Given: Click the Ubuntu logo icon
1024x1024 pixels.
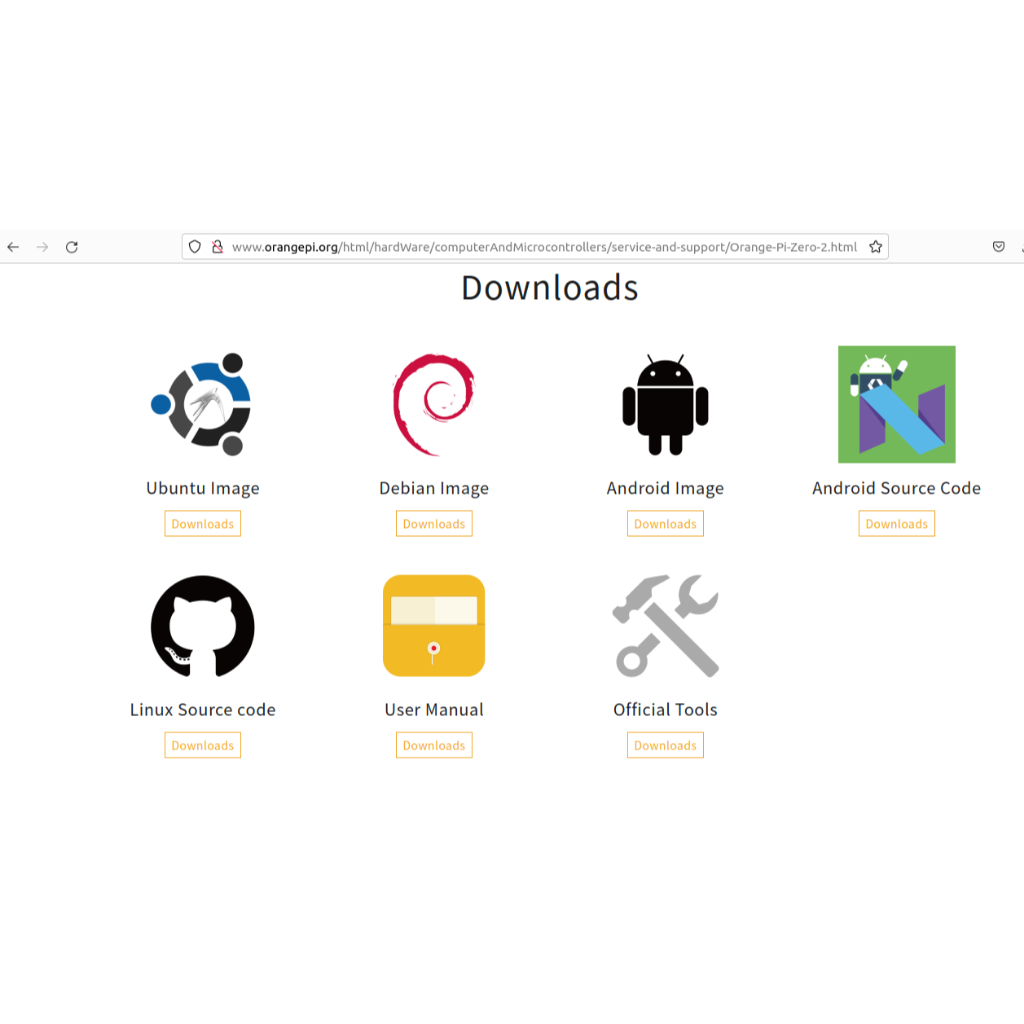Looking at the screenshot, I should (x=203, y=404).
